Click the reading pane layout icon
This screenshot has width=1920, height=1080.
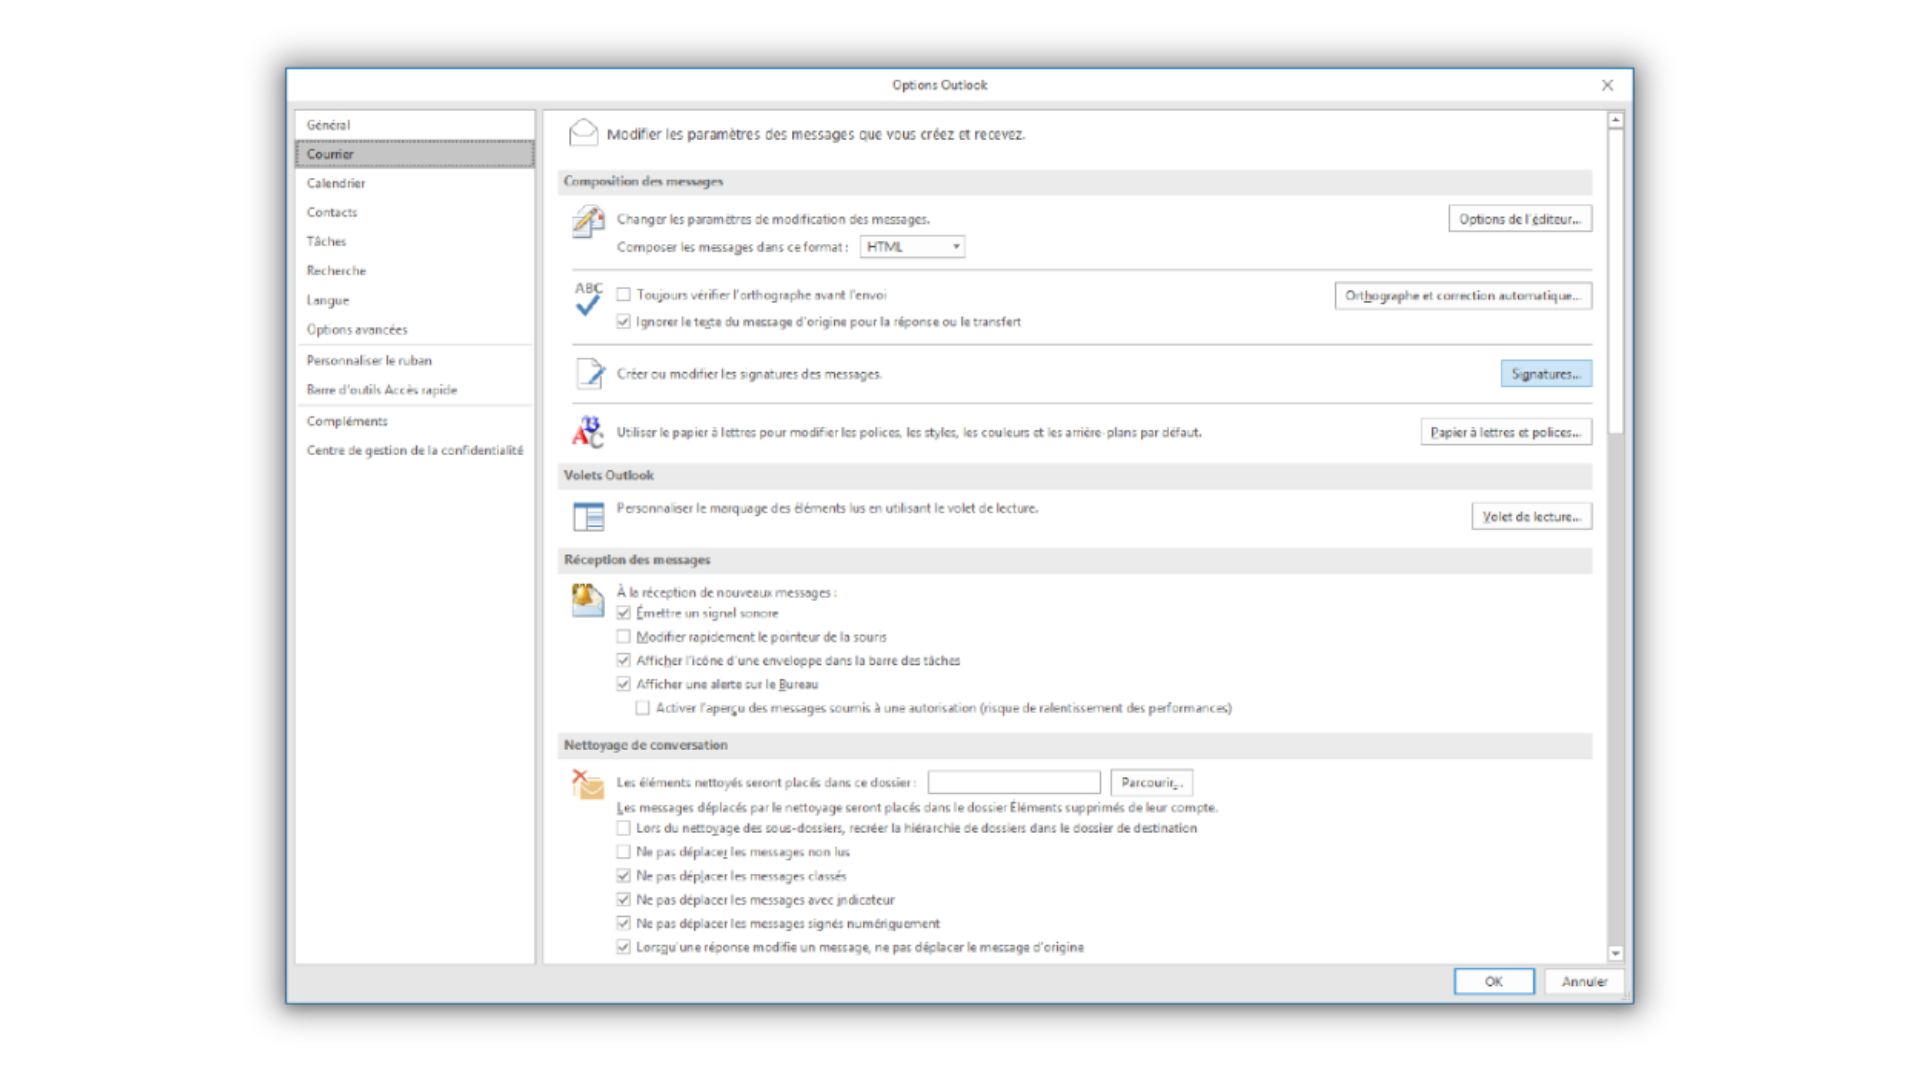[x=588, y=516]
